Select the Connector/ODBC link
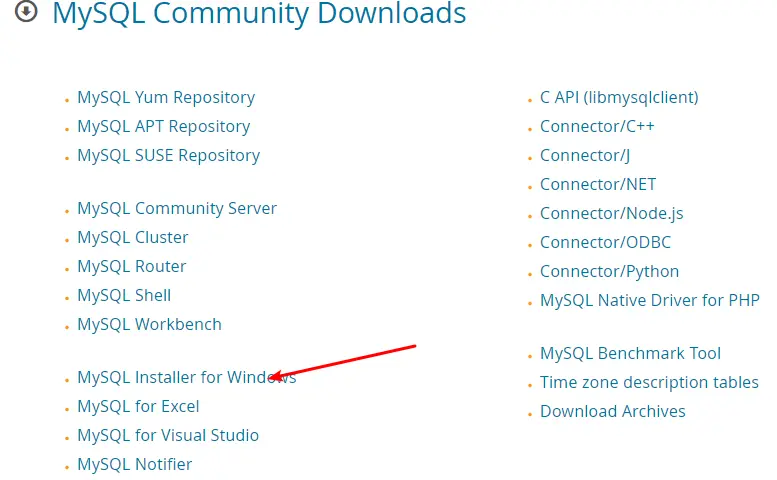The width and height of the screenshot is (777, 480). click(x=605, y=242)
